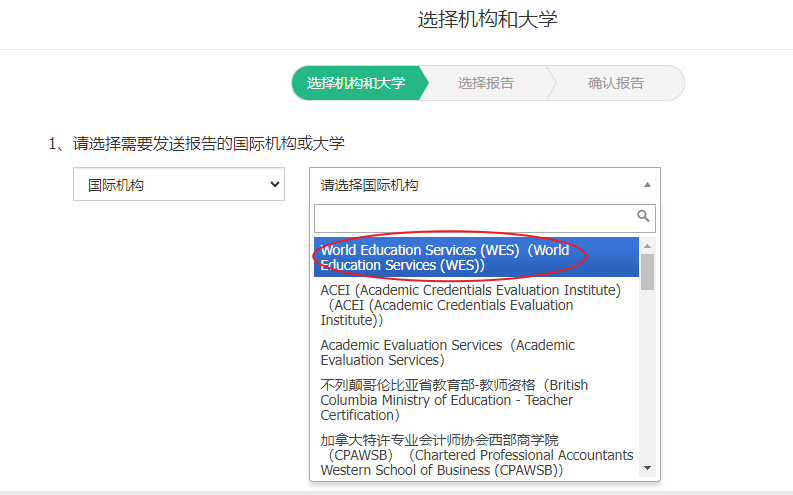Go to the 选择报告 step
This screenshot has width=793, height=495.
(x=486, y=83)
